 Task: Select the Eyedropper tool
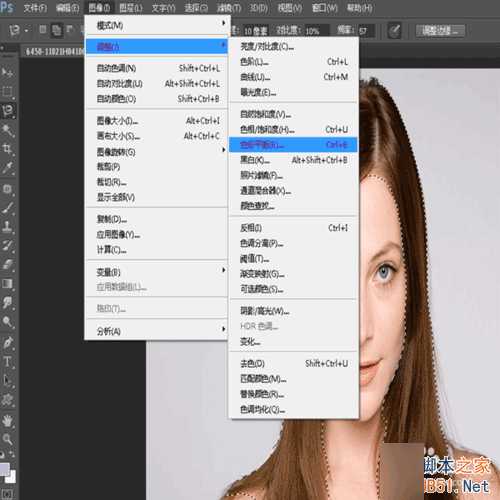[7, 168]
